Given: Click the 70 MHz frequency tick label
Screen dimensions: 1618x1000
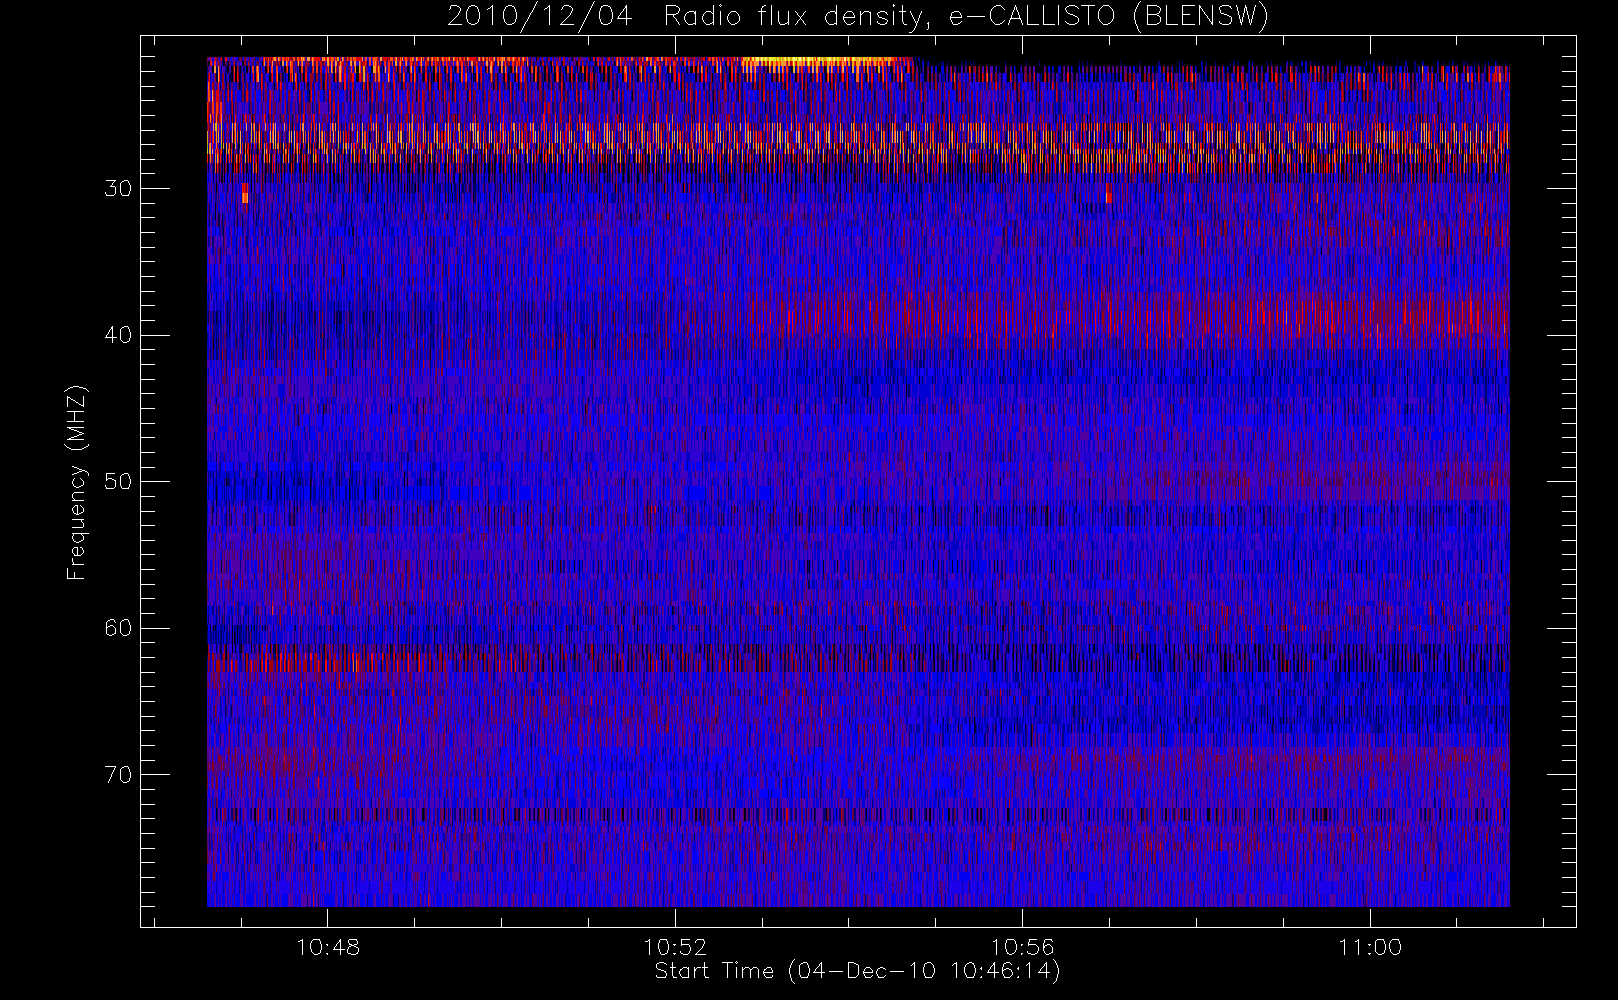Looking at the screenshot, I should (x=118, y=775).
